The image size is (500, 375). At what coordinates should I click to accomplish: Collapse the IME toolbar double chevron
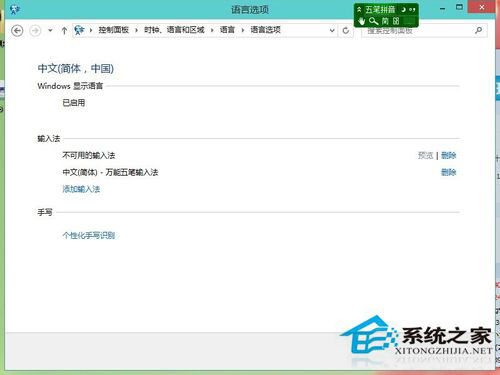(359, 9)
